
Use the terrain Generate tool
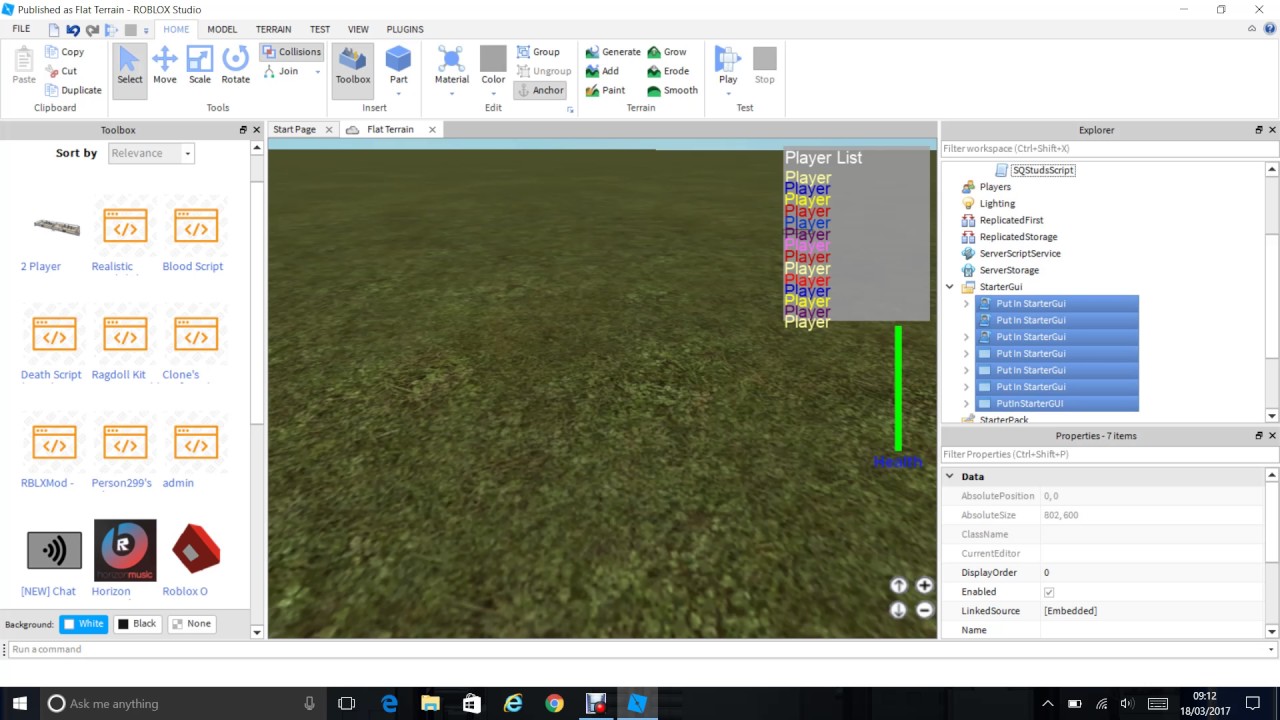click(613, 52)
